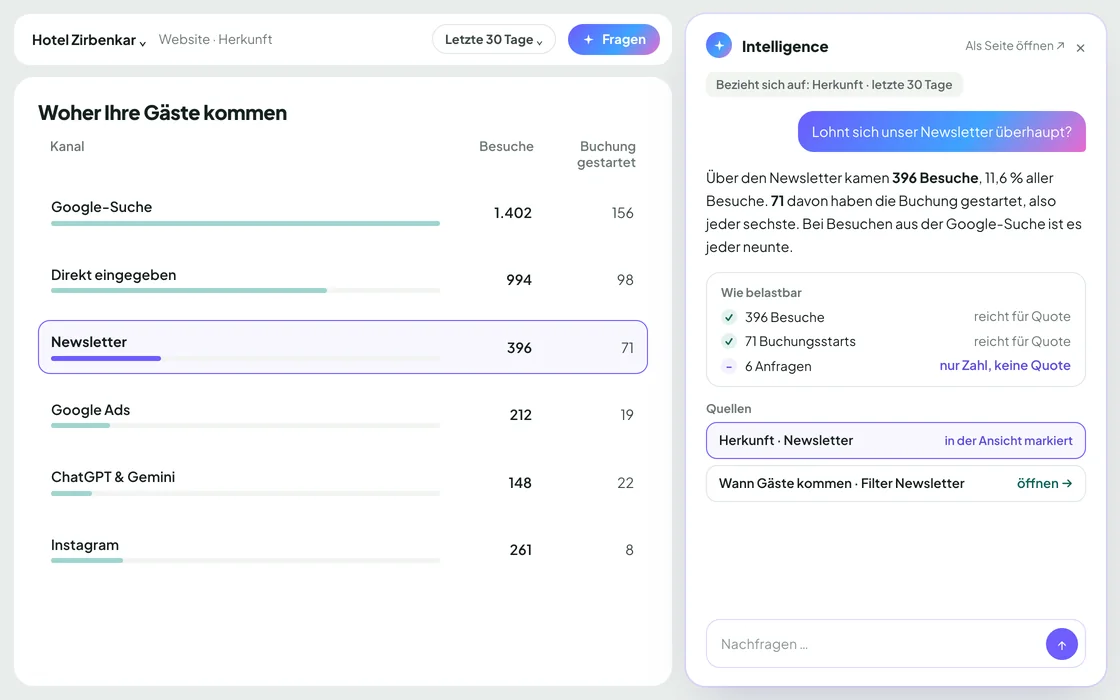Click the Woher Ihre Gäste kommen heading

click(x=162, y=113)
